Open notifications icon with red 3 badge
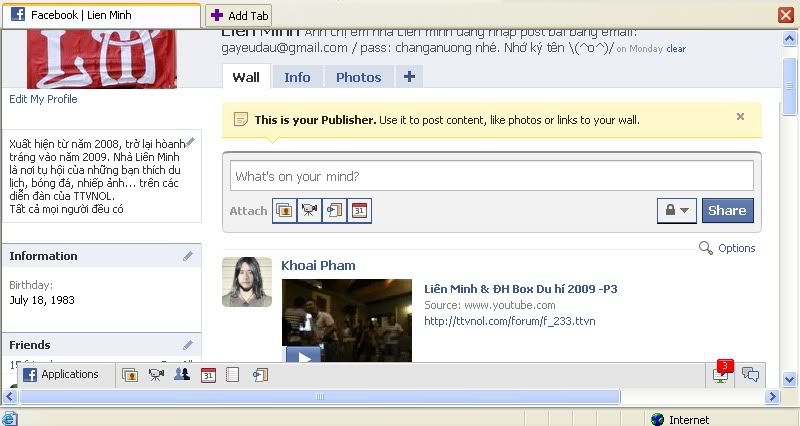The width and height of the screenshot is (800, 426). coord(722,373)
